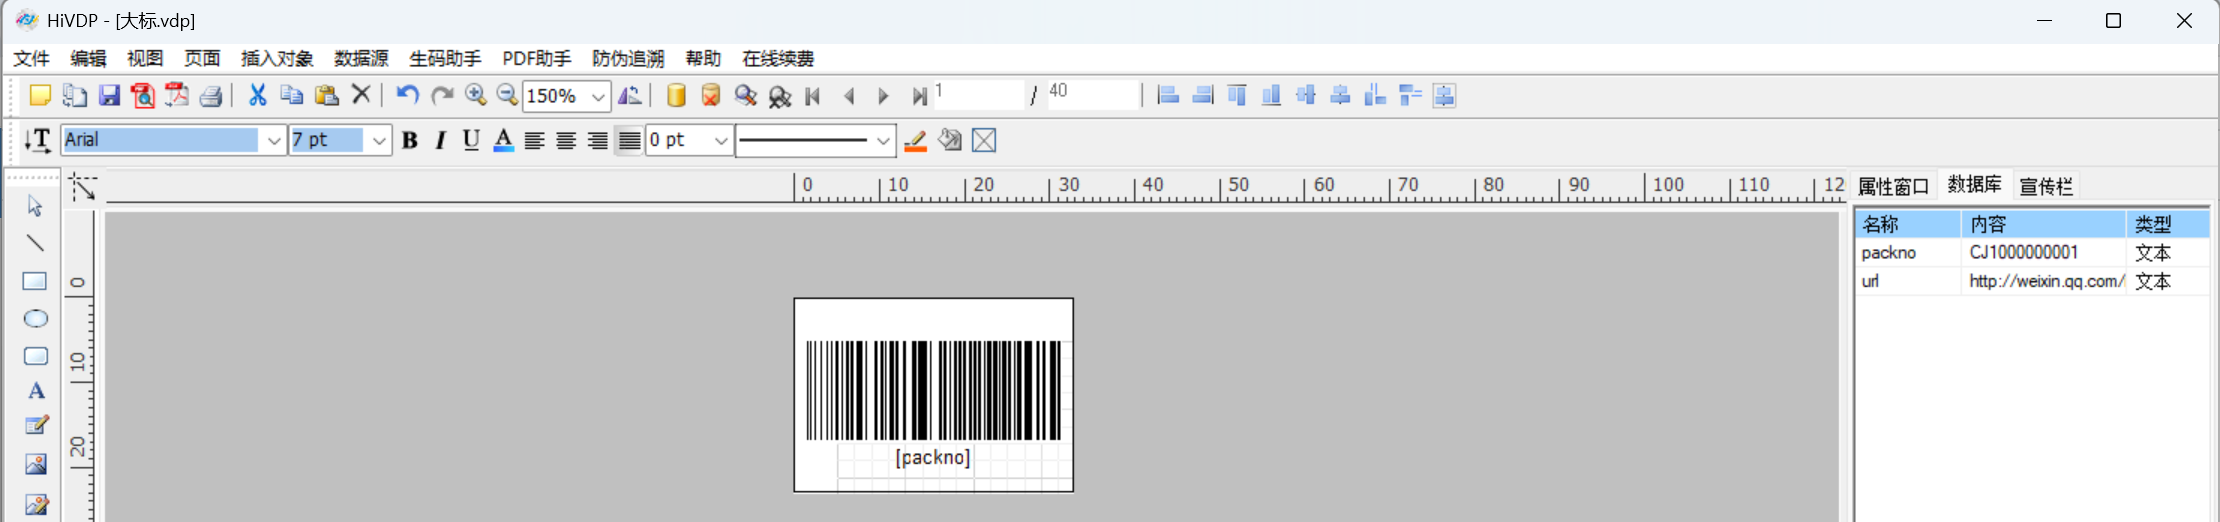Click the align top edges icon
Screen dimensions: 2220x522
click(1237, 95)
